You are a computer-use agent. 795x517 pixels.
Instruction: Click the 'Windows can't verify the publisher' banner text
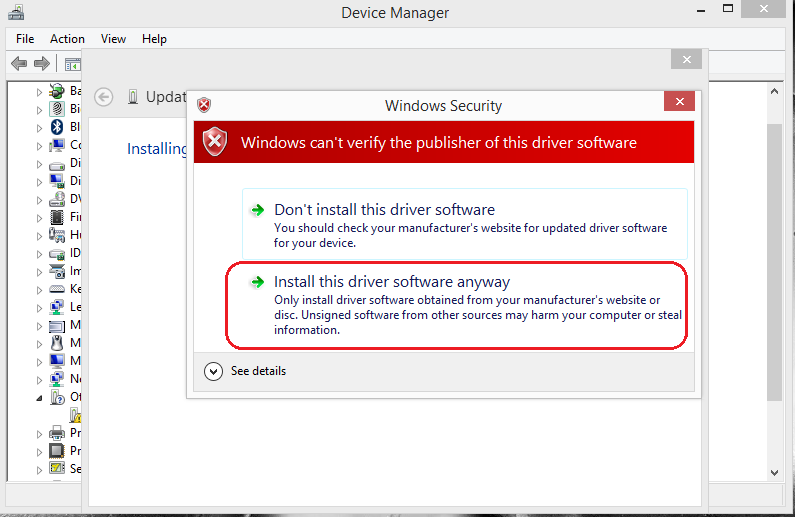(439, 142)
